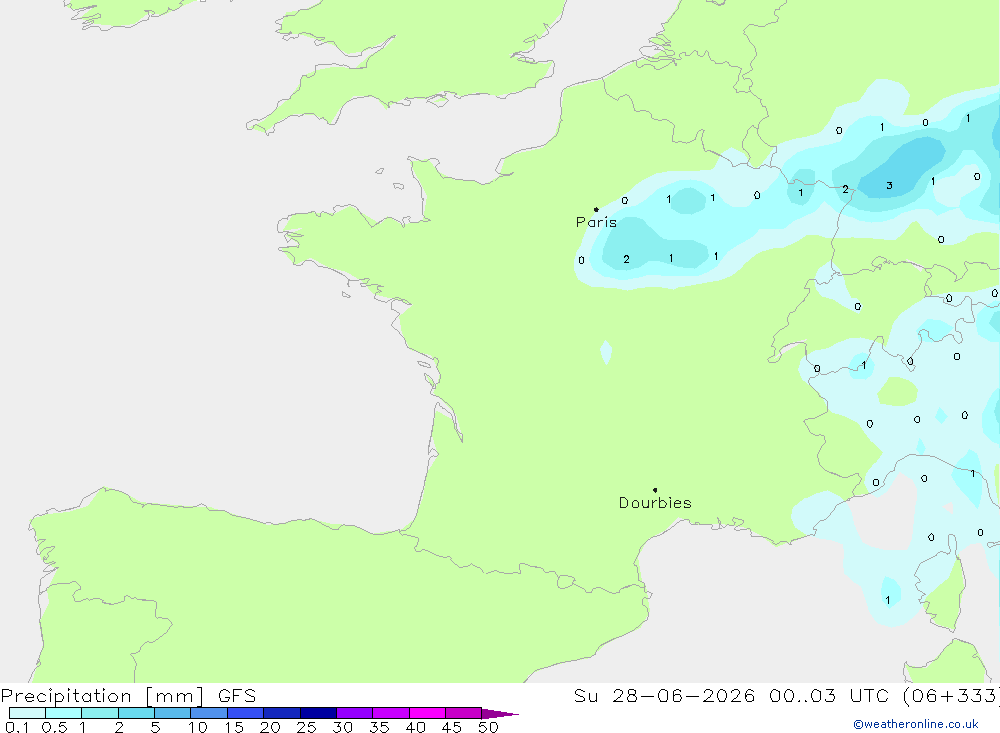Click the '20' legend scale label
This screenshot has width=1000, height=733.
click(x=270, y=727)
